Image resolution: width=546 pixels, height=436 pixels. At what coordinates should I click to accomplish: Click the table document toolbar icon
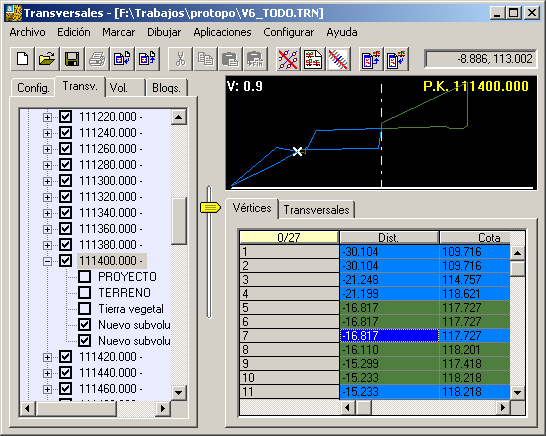click(x=313, y=59)
